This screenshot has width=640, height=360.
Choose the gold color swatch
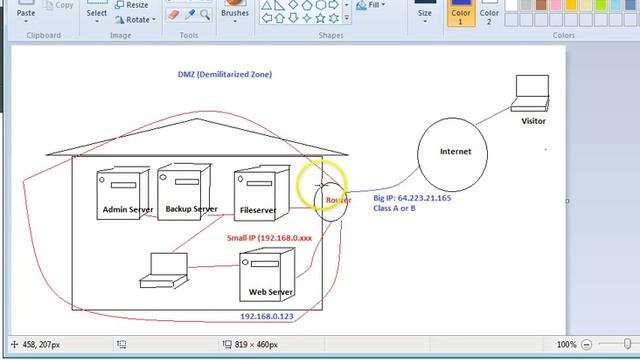click(x=571, y=5)
